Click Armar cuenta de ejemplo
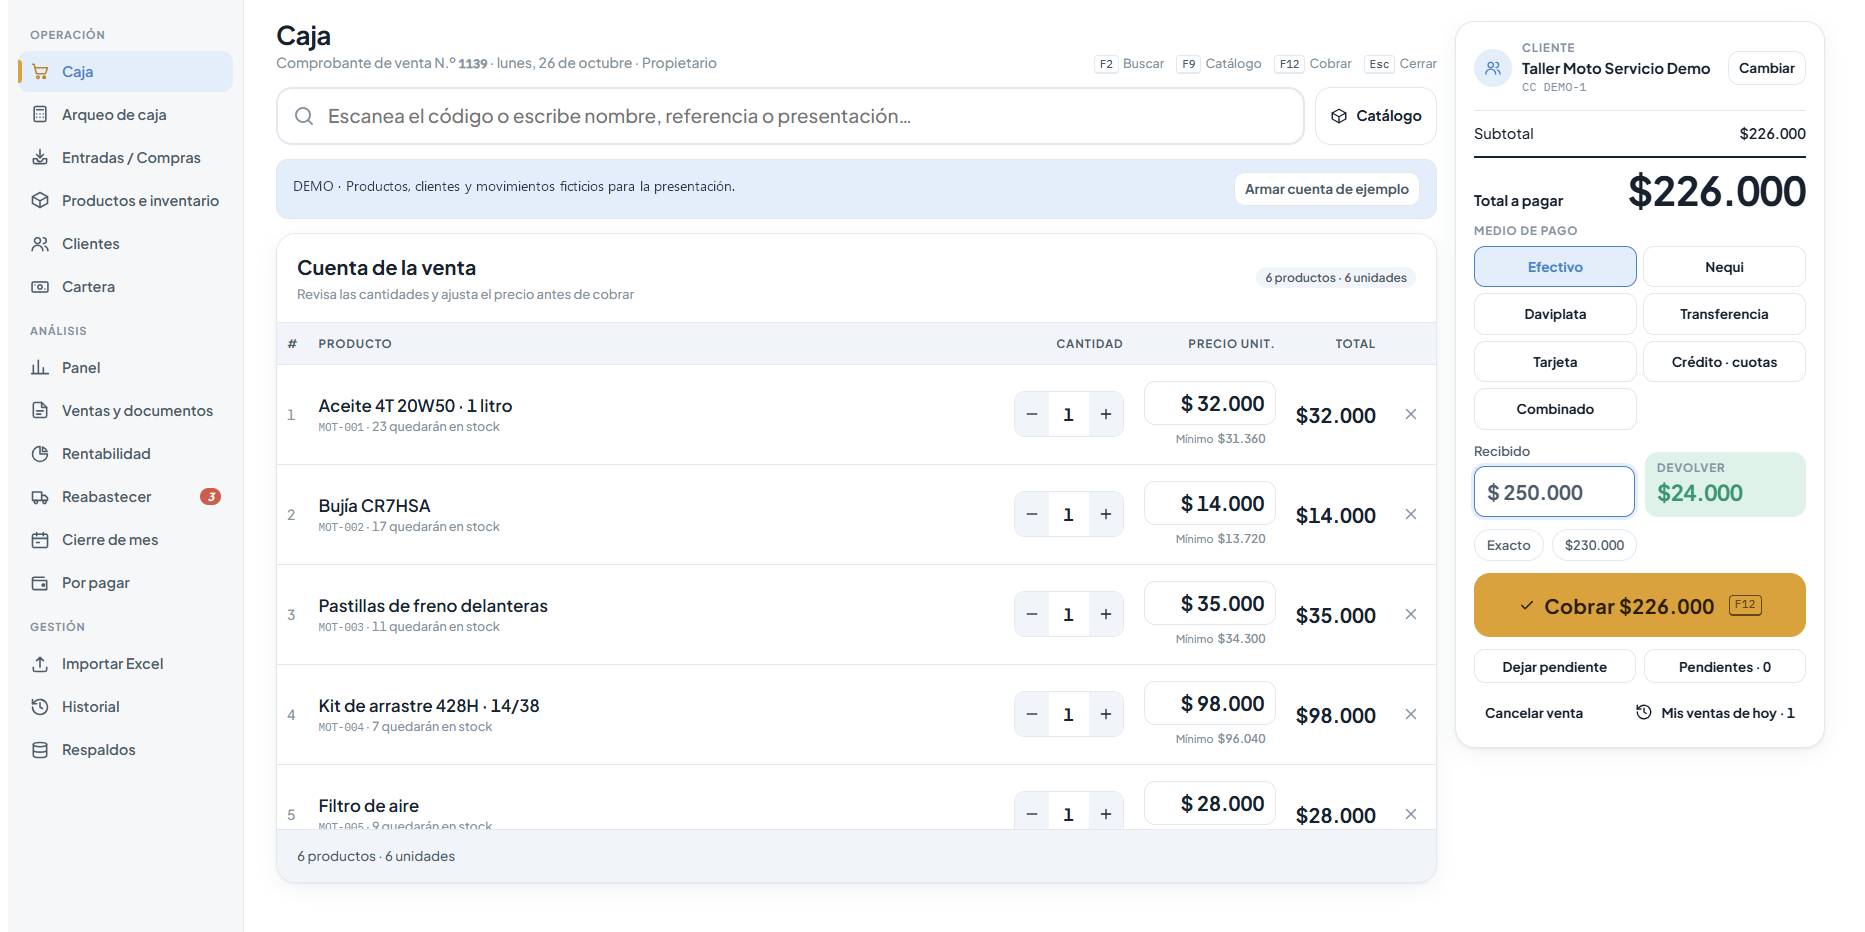This screenshot has height=932, width=1865. tap(1326, 189)
